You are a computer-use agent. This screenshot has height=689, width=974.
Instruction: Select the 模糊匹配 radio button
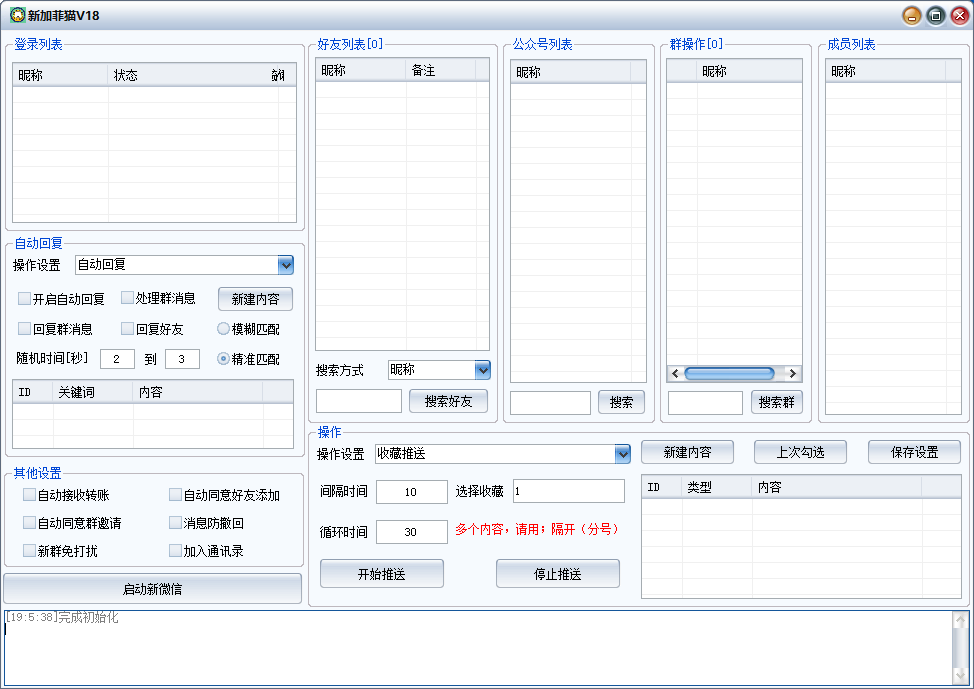click(x=224, y=328)
